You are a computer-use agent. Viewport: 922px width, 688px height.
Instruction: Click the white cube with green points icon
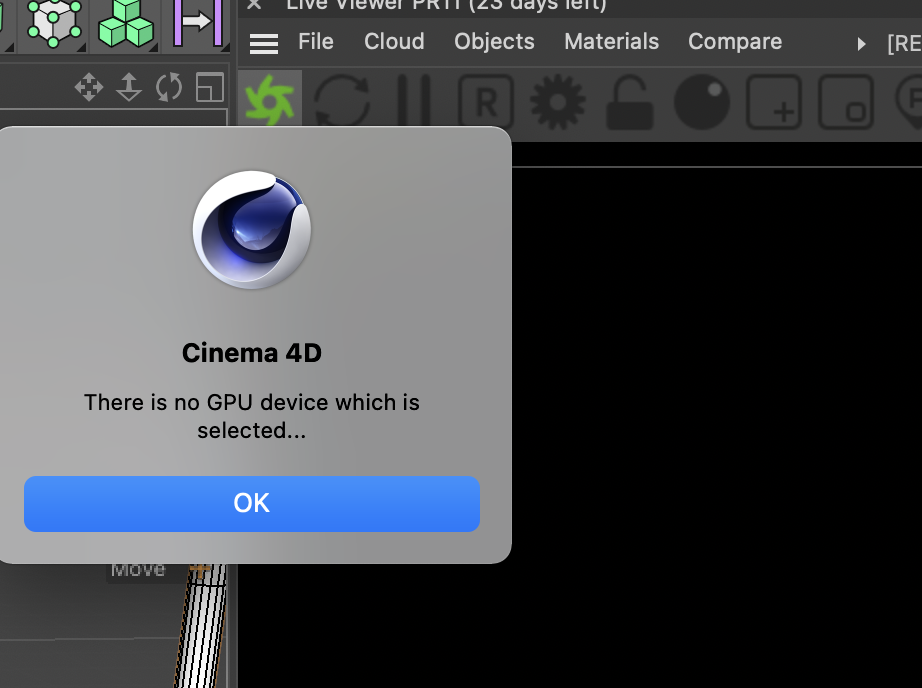(x=54, y=24)
